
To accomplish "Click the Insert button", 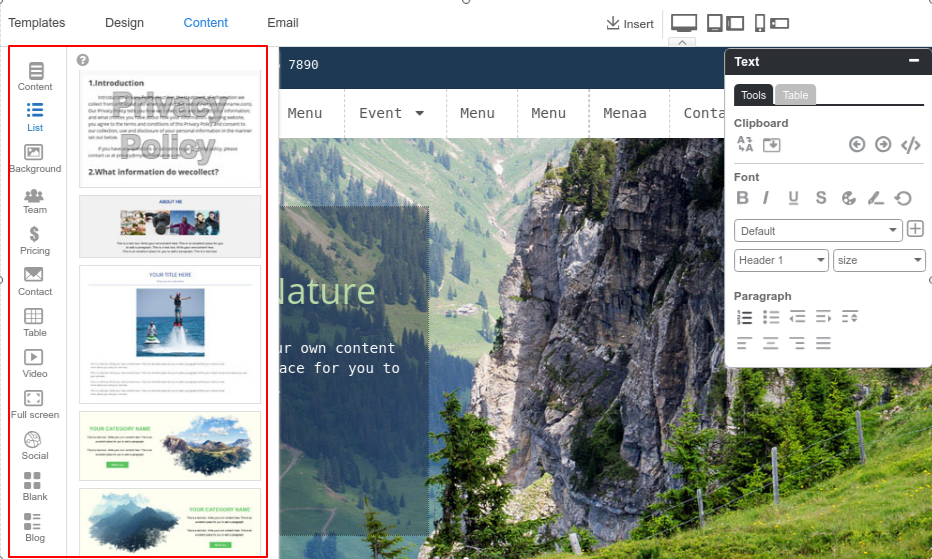I will tap(630, 24).
